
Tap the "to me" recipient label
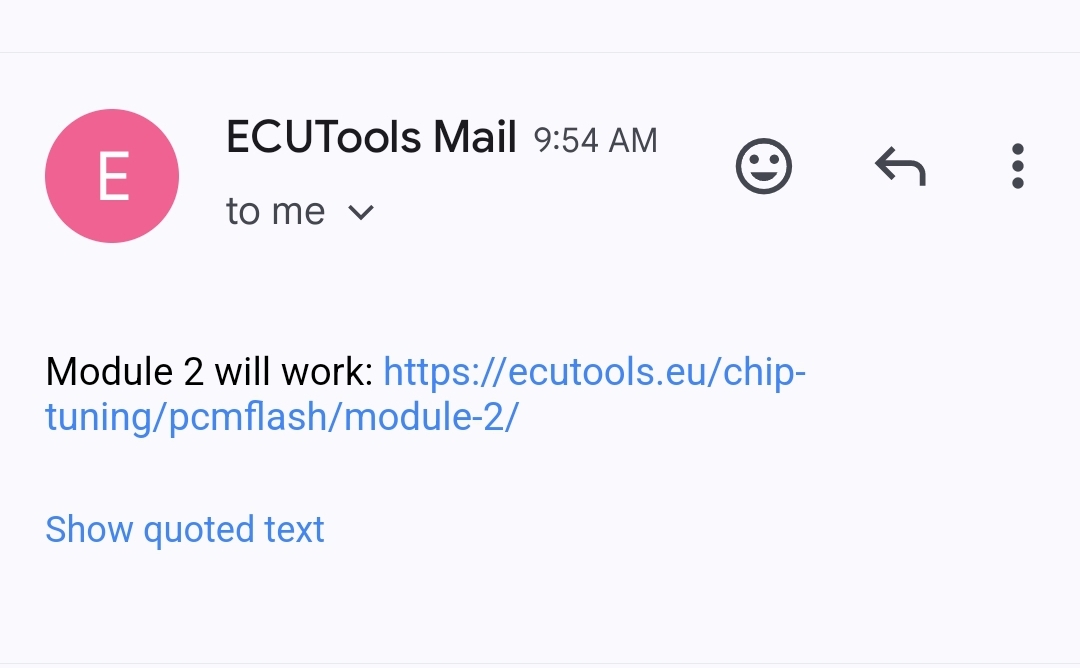tap(275, 212)
